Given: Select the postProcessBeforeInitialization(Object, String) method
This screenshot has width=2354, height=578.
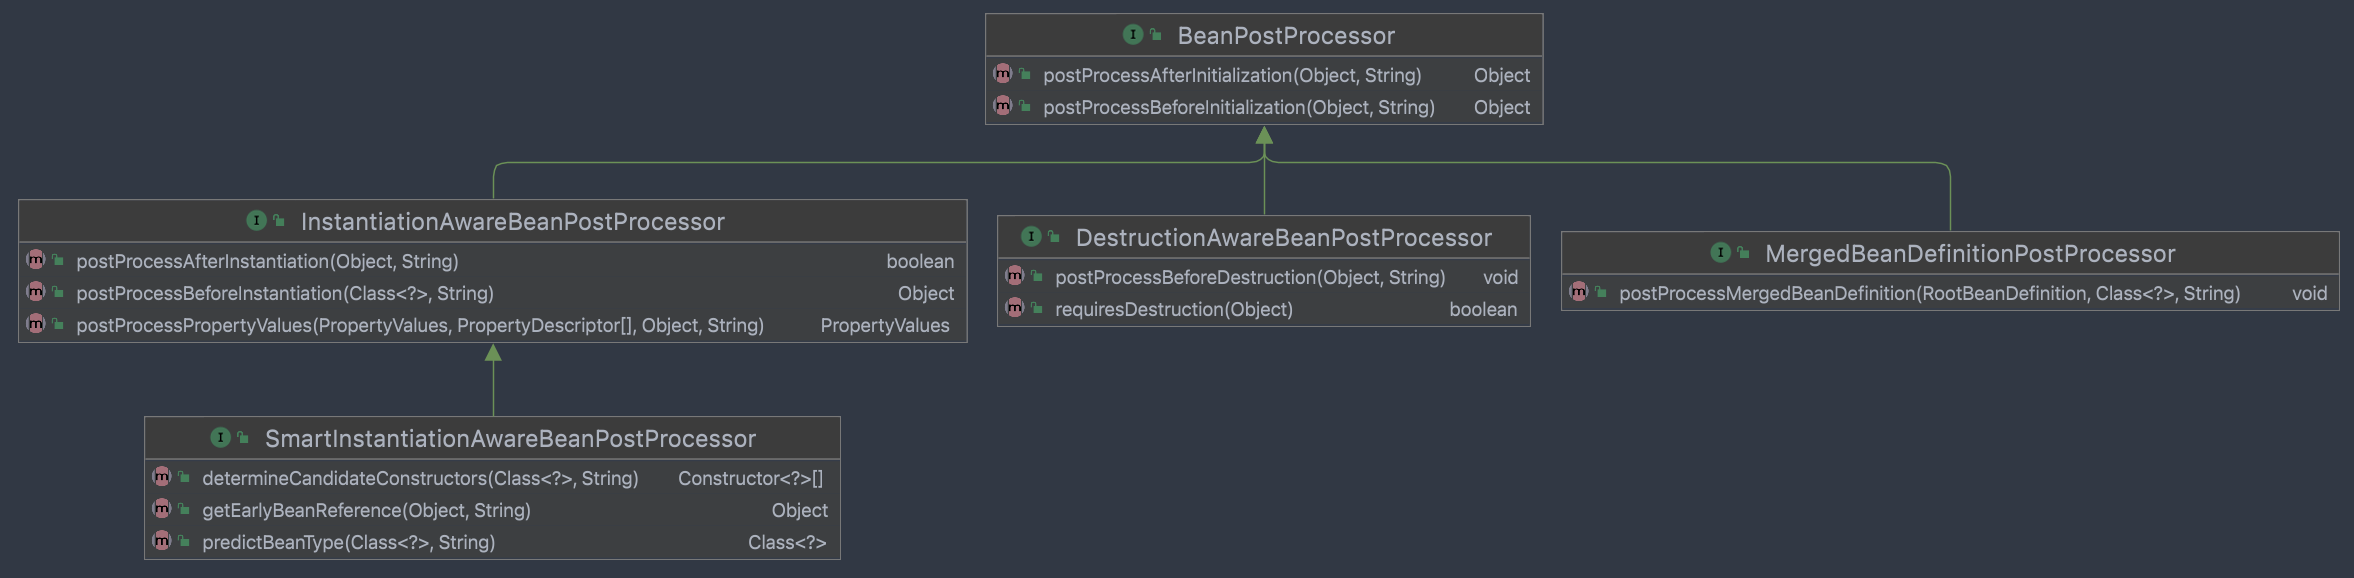Looking at the screenshot, I should pos(1238,107).
